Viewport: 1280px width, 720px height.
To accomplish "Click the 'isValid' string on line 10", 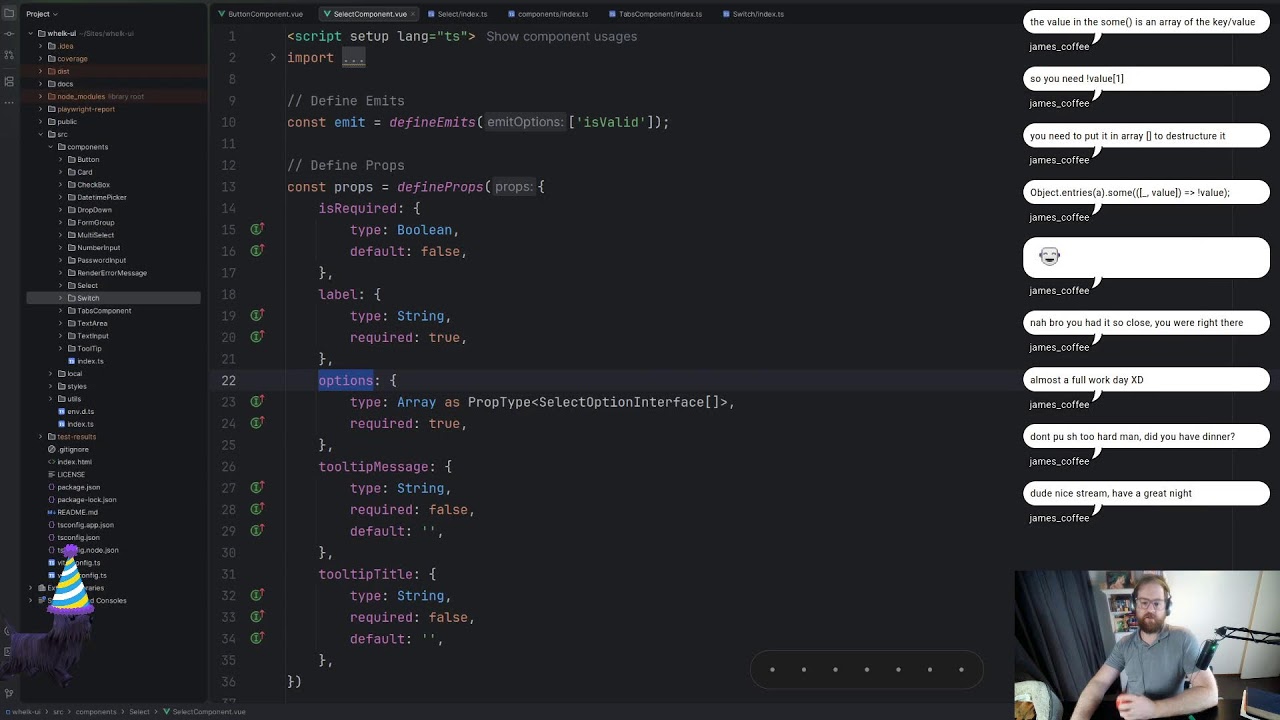I will pos(612,122).
